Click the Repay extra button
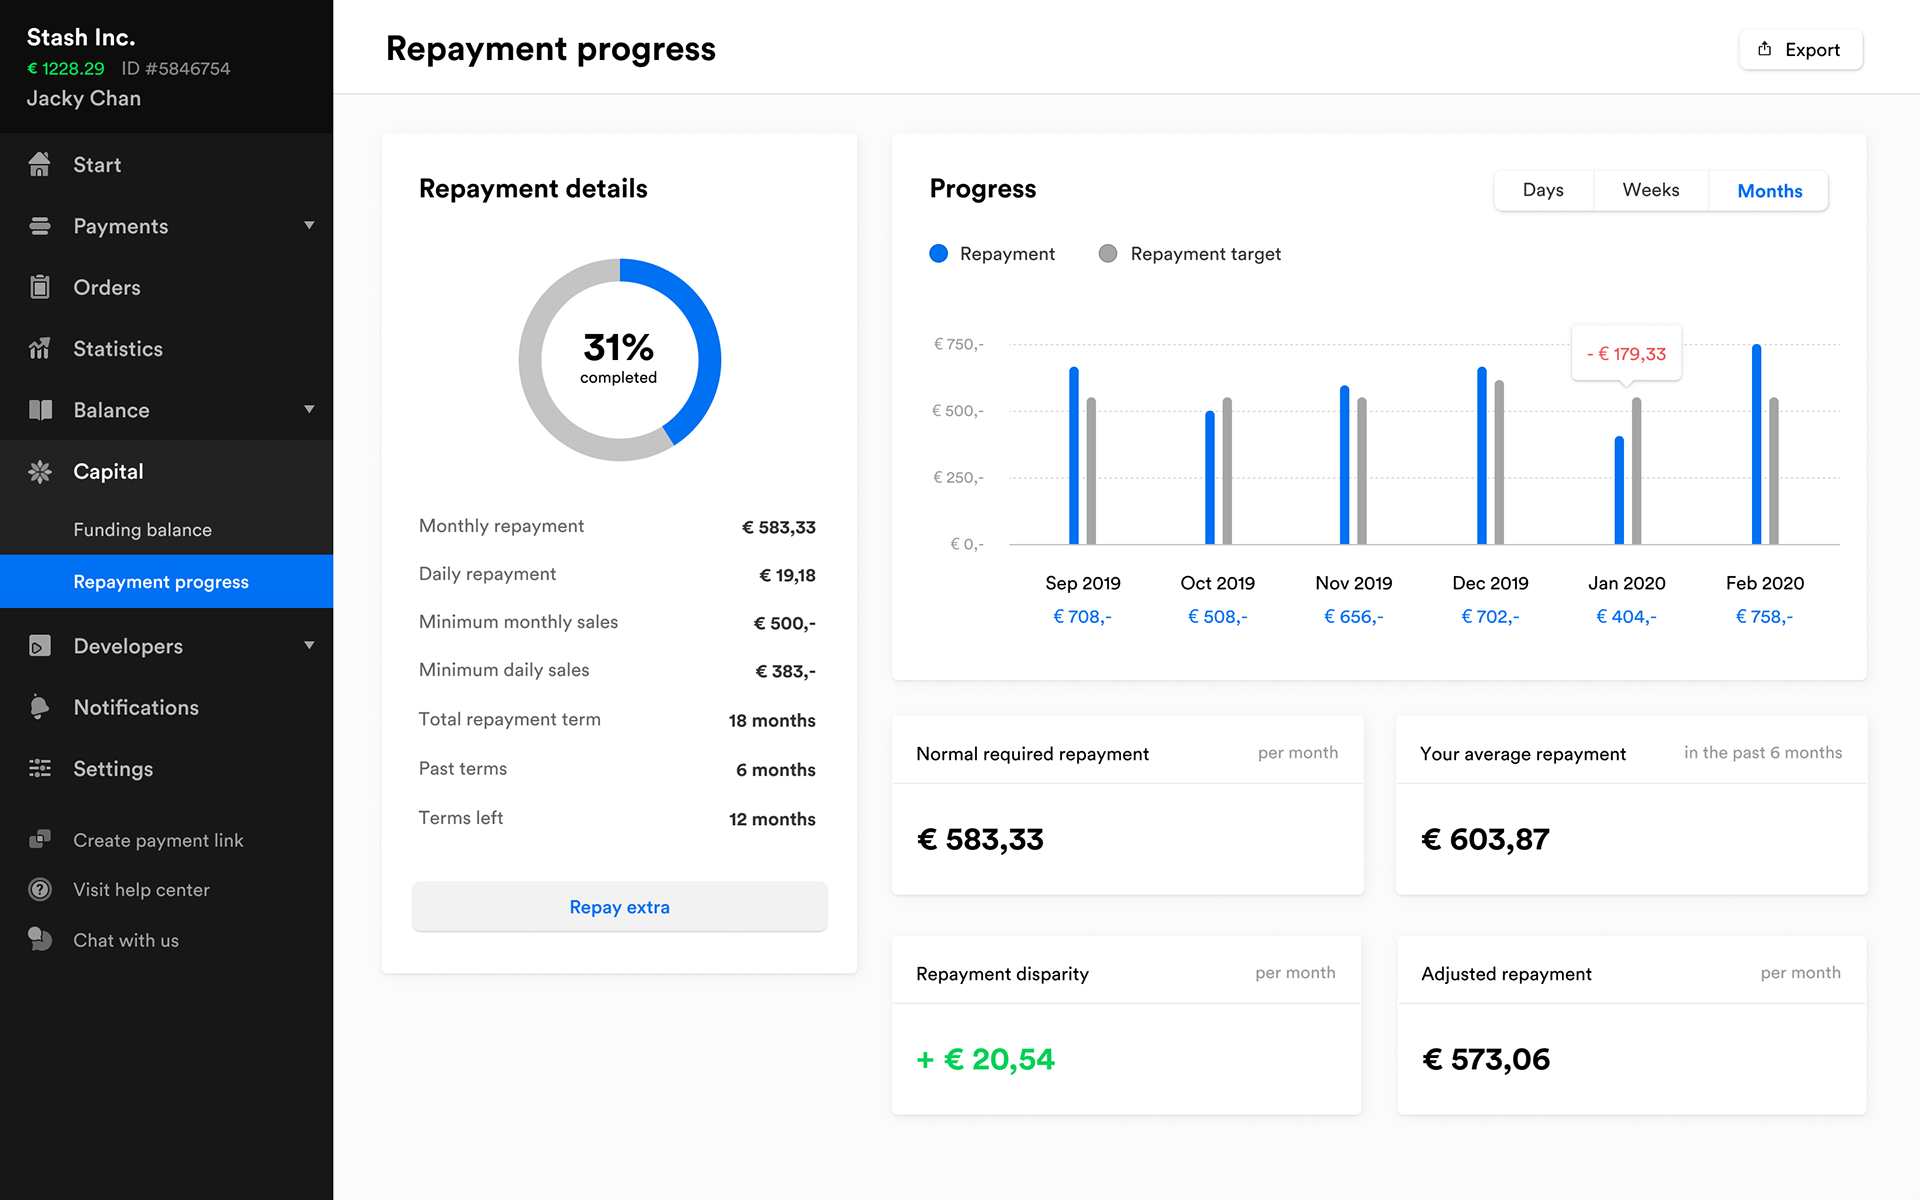1920x1200 pixels. pyautogui.click(x=619, y=907)
